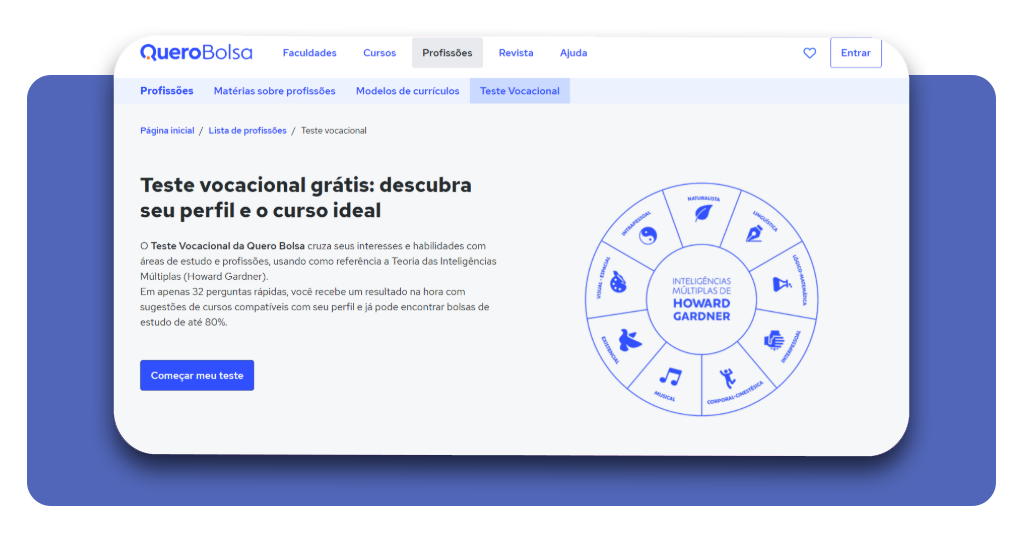Switch to the Teste Vocacional tab
1024x536 pixels.
[520, 91]
